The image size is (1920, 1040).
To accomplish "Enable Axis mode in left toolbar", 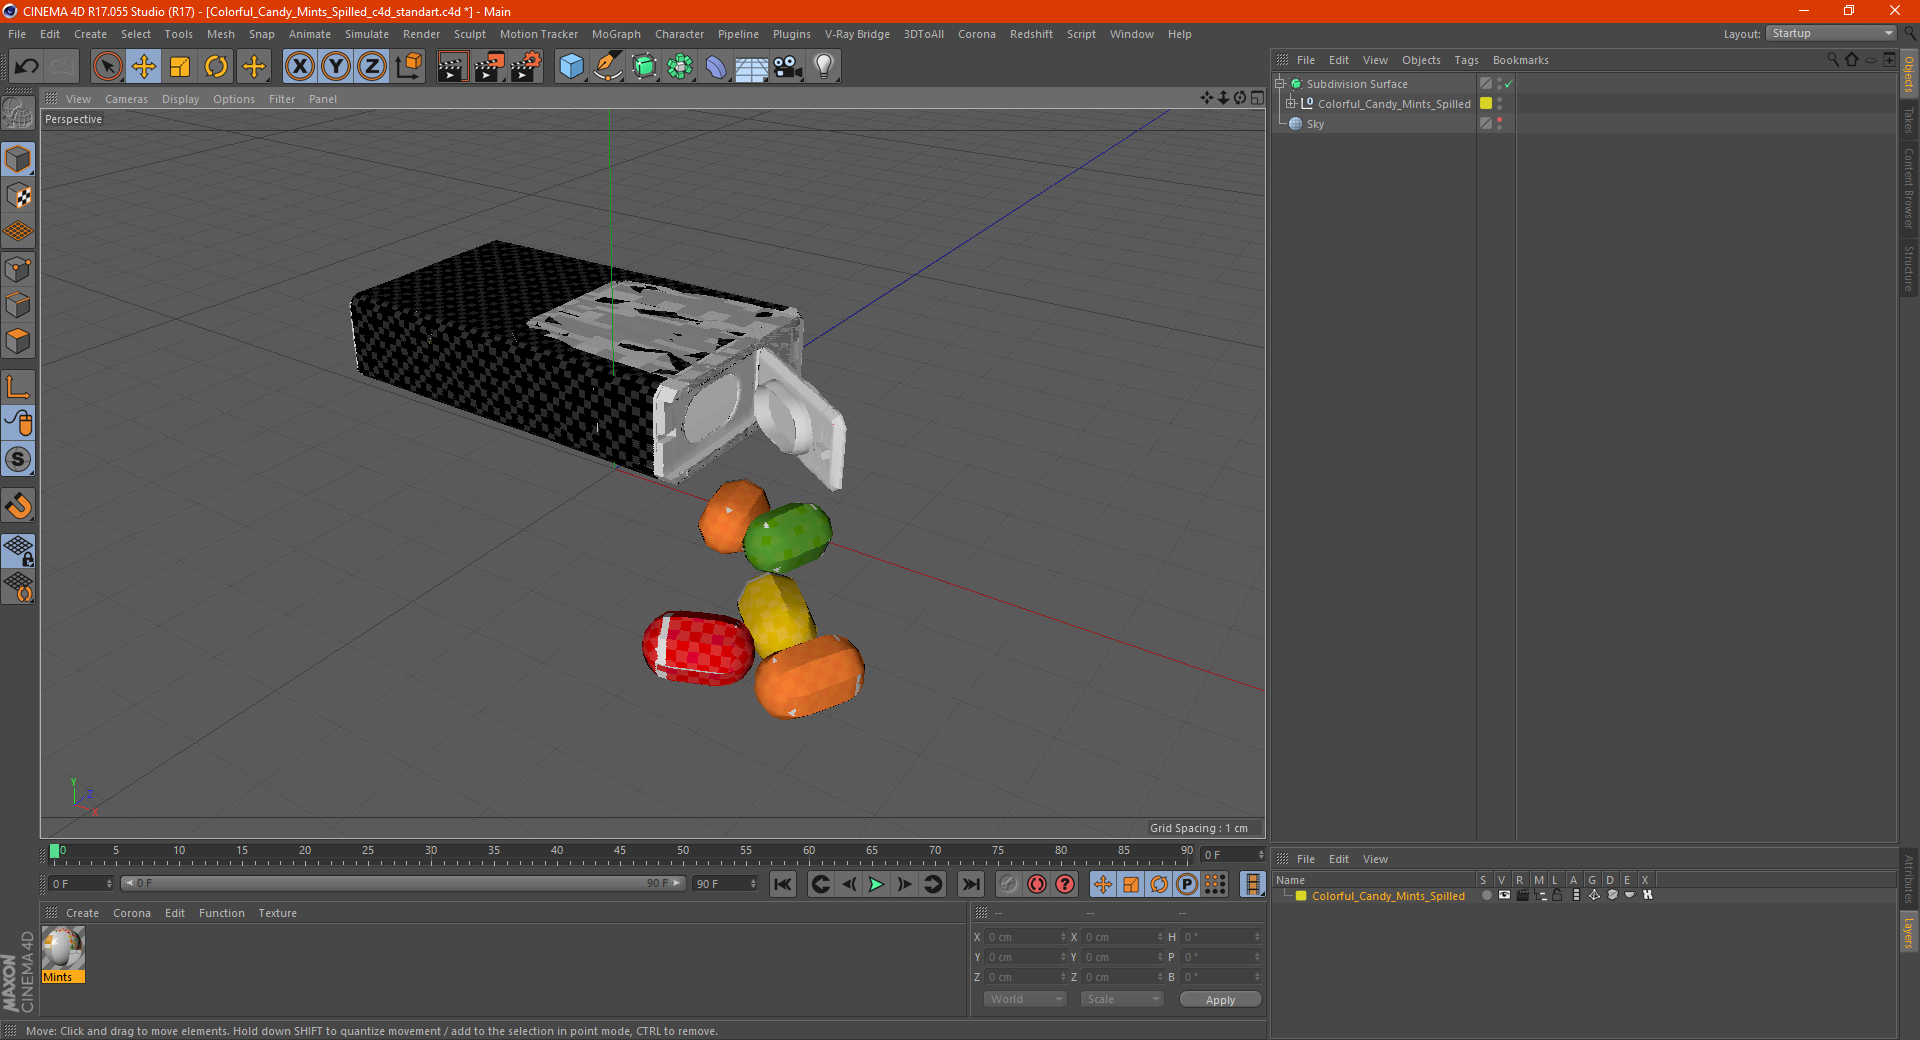I will tap(18, 387).
